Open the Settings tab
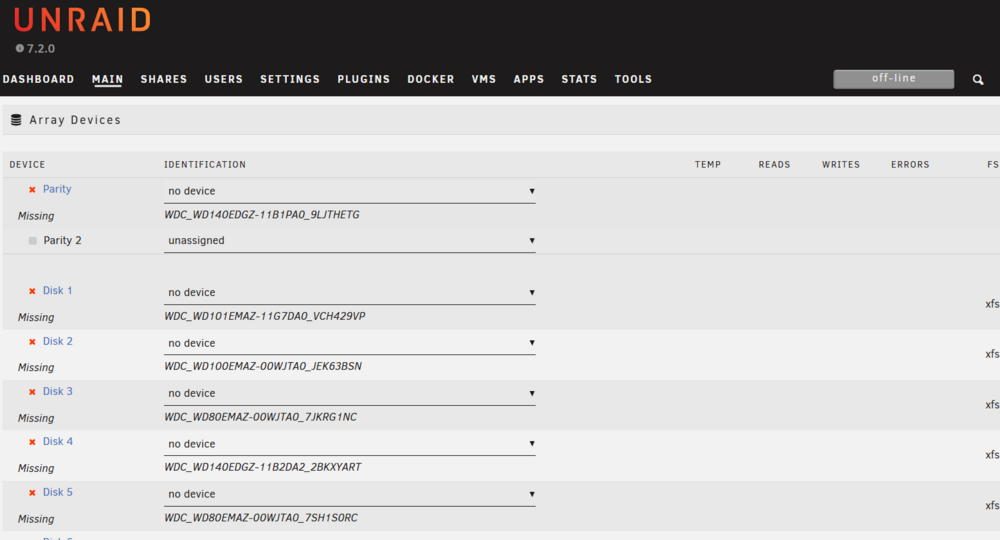The image size is (1000, 540). click(290, 79)
